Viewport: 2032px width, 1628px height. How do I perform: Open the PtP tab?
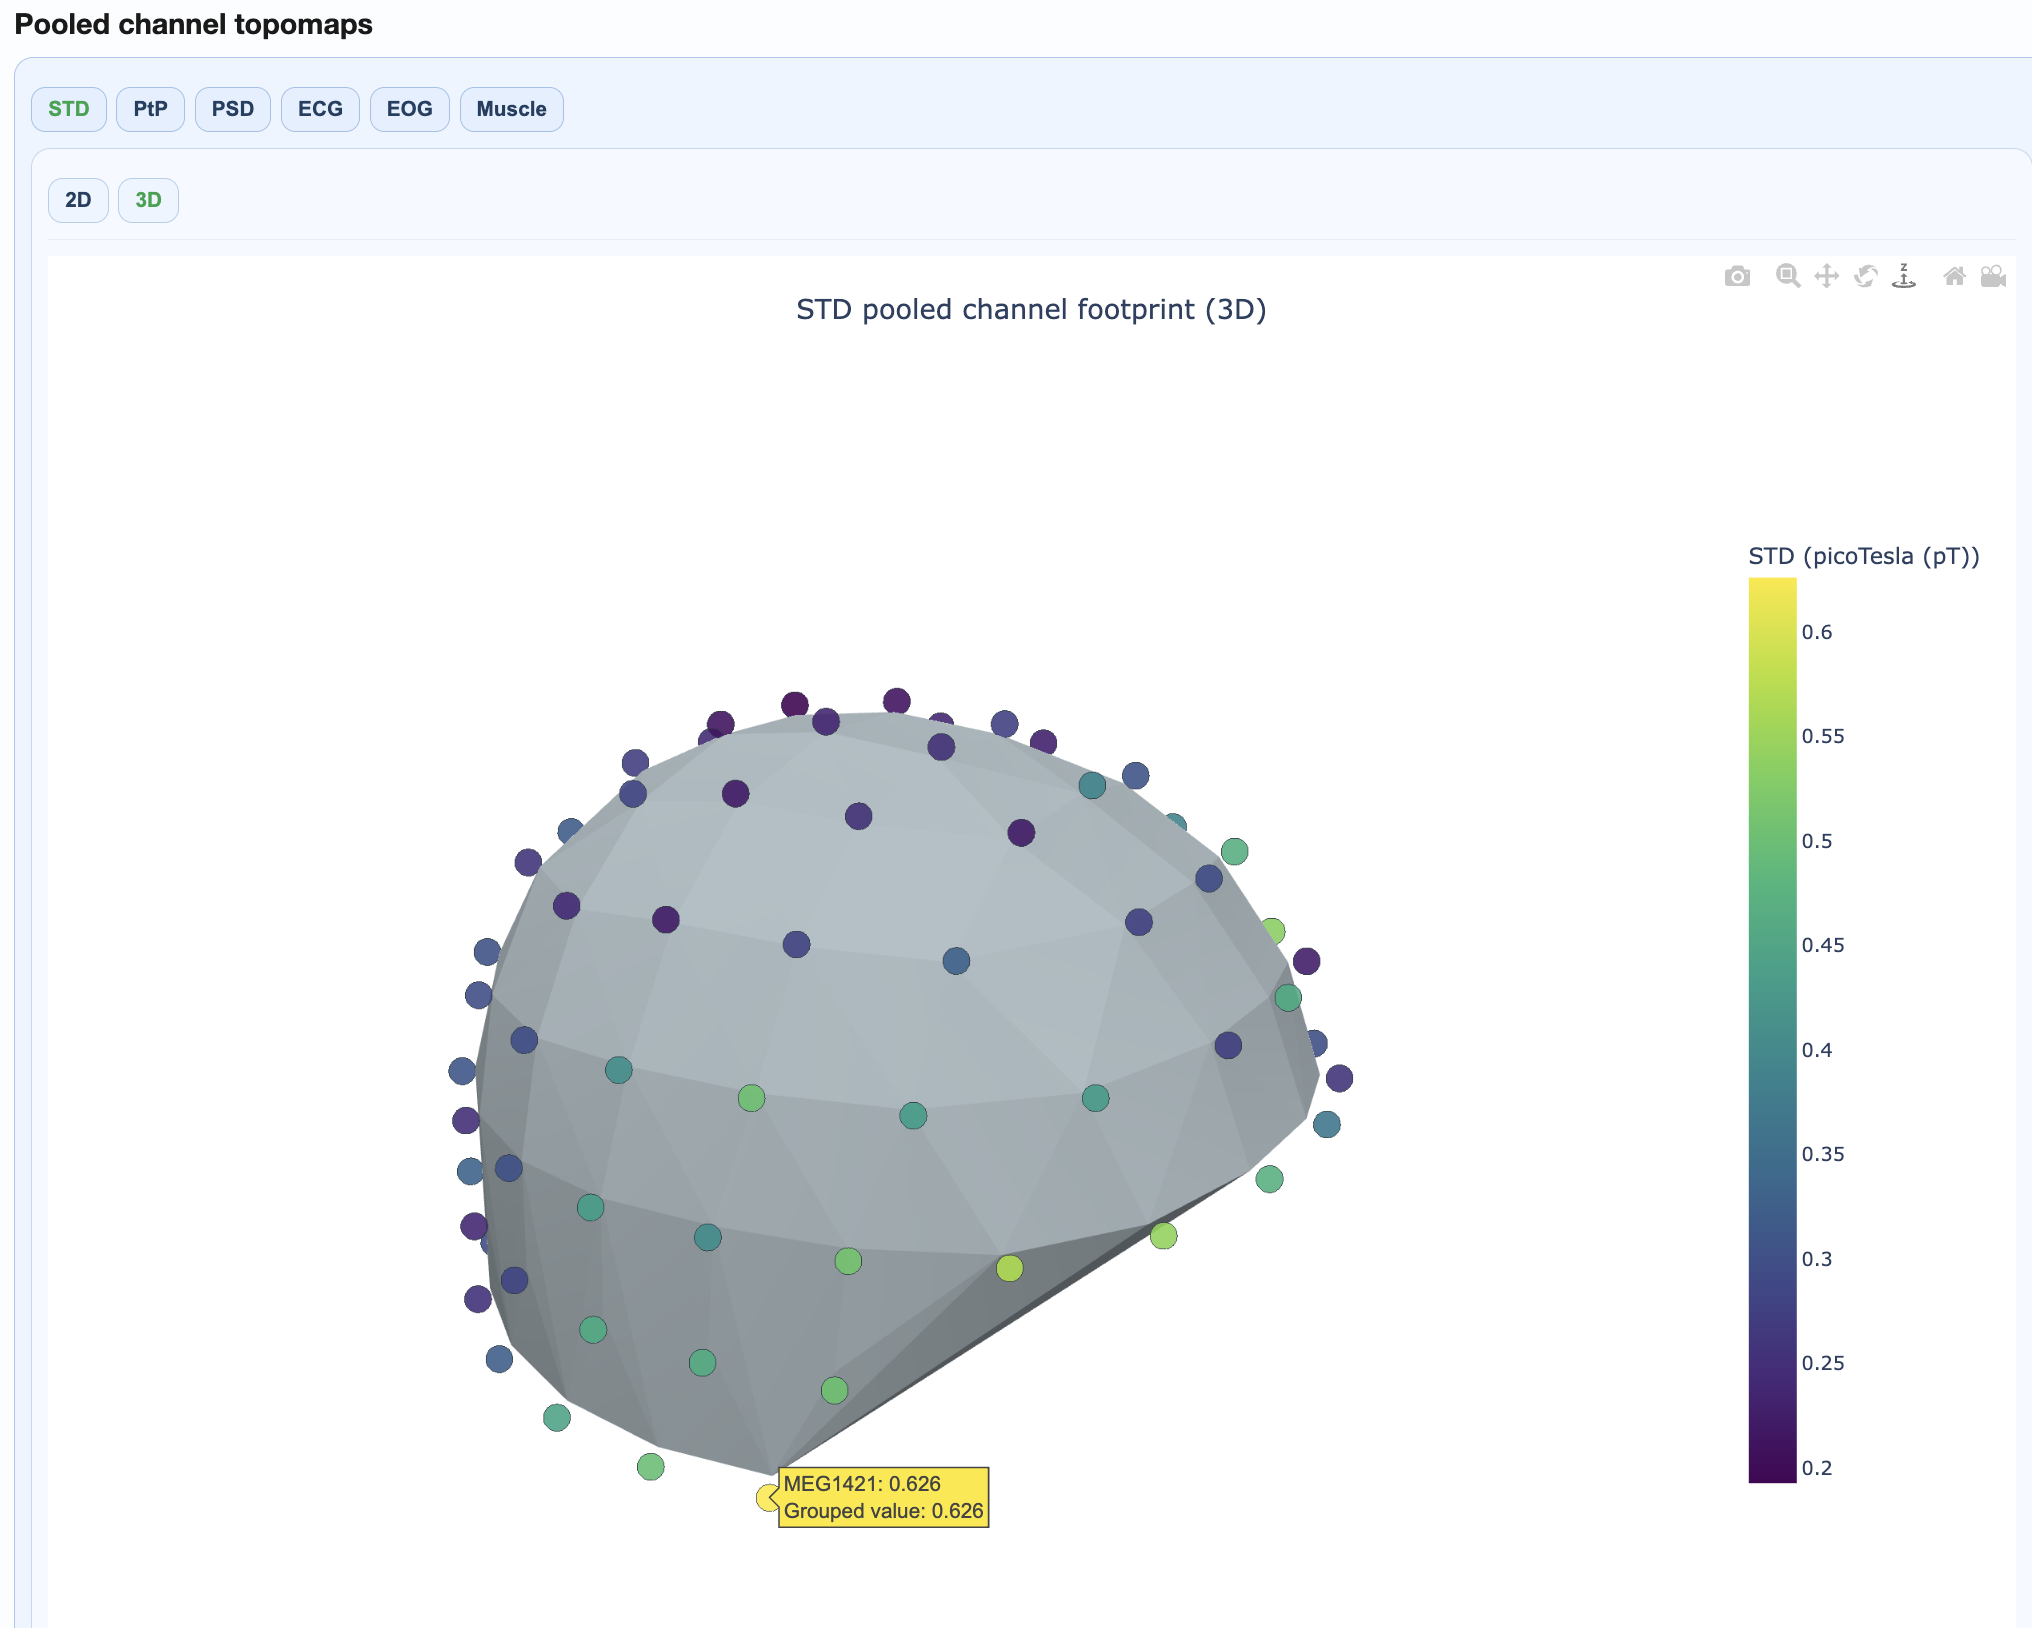point(150,109)
